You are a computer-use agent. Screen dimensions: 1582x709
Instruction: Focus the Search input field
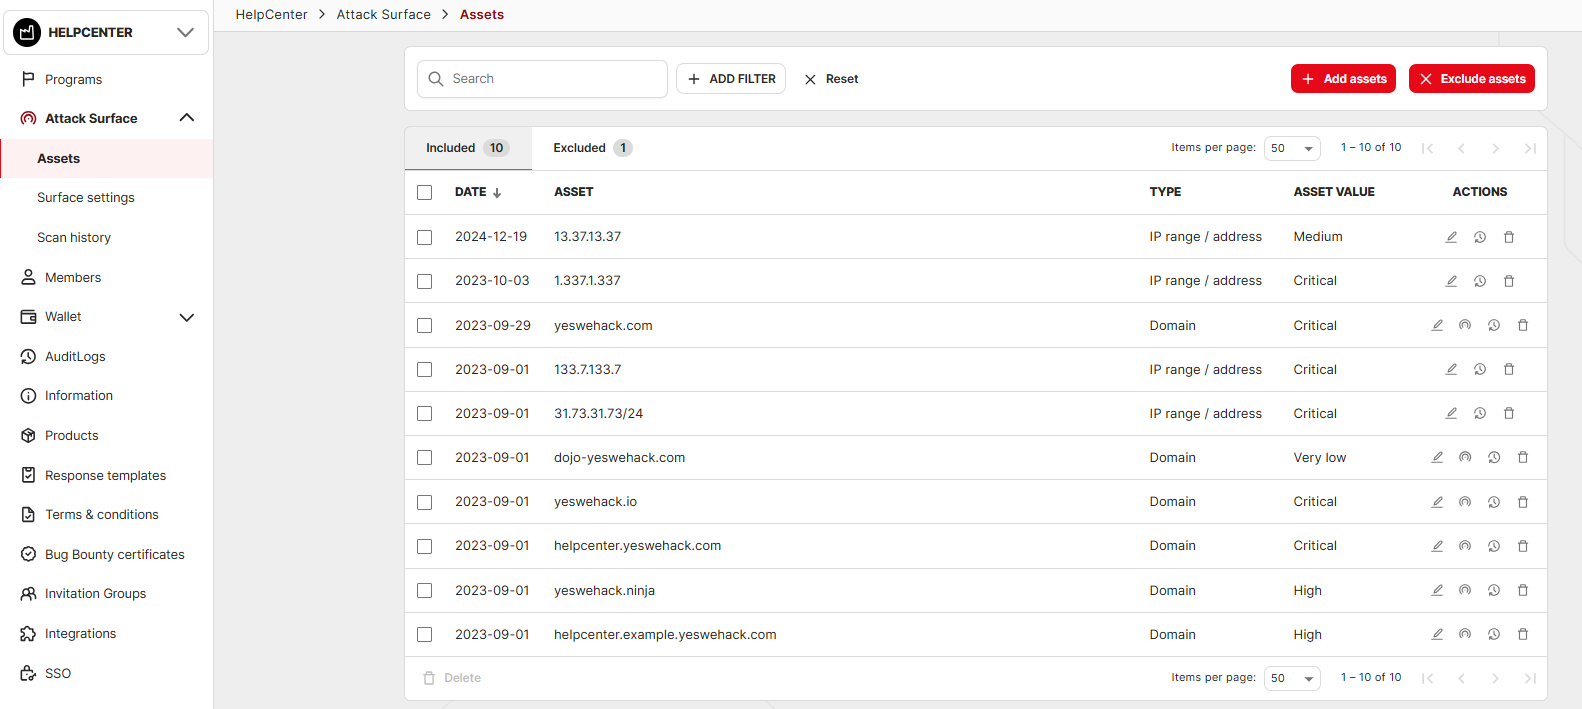(542, 79)
